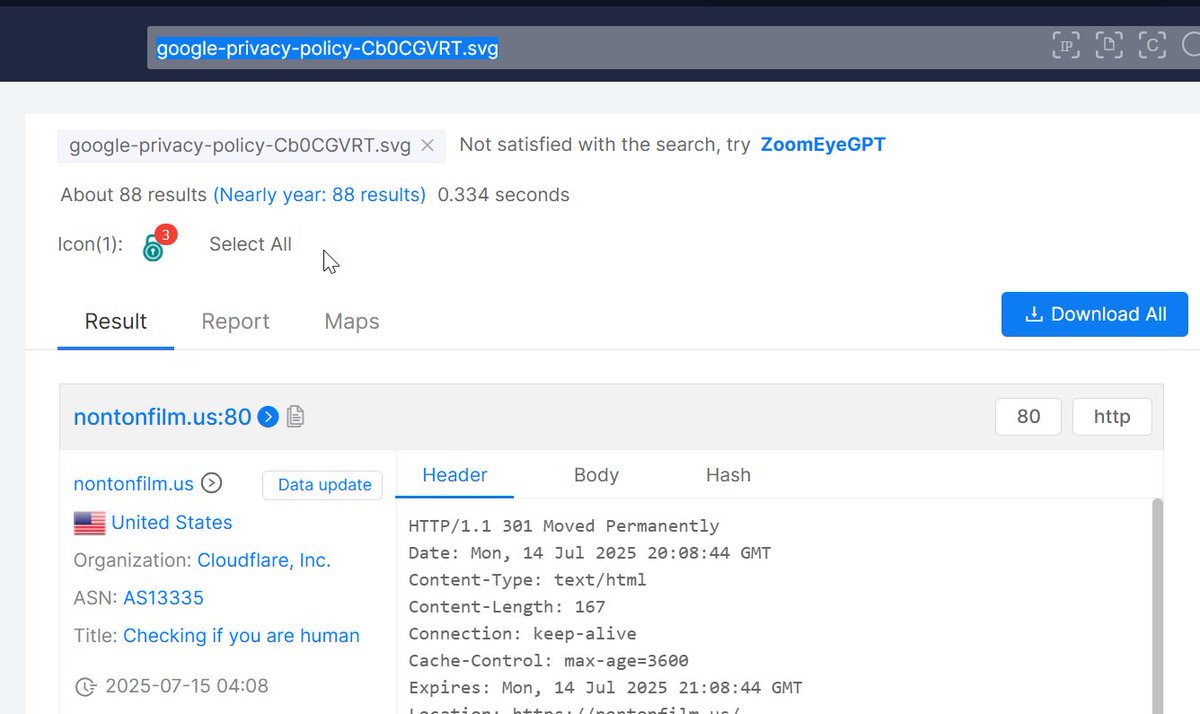Open the Maps tab

click(351, 321)
